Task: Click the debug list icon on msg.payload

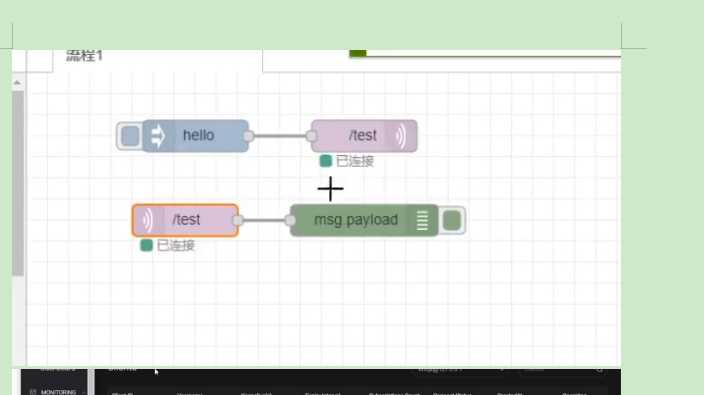Action: point(422,220)
